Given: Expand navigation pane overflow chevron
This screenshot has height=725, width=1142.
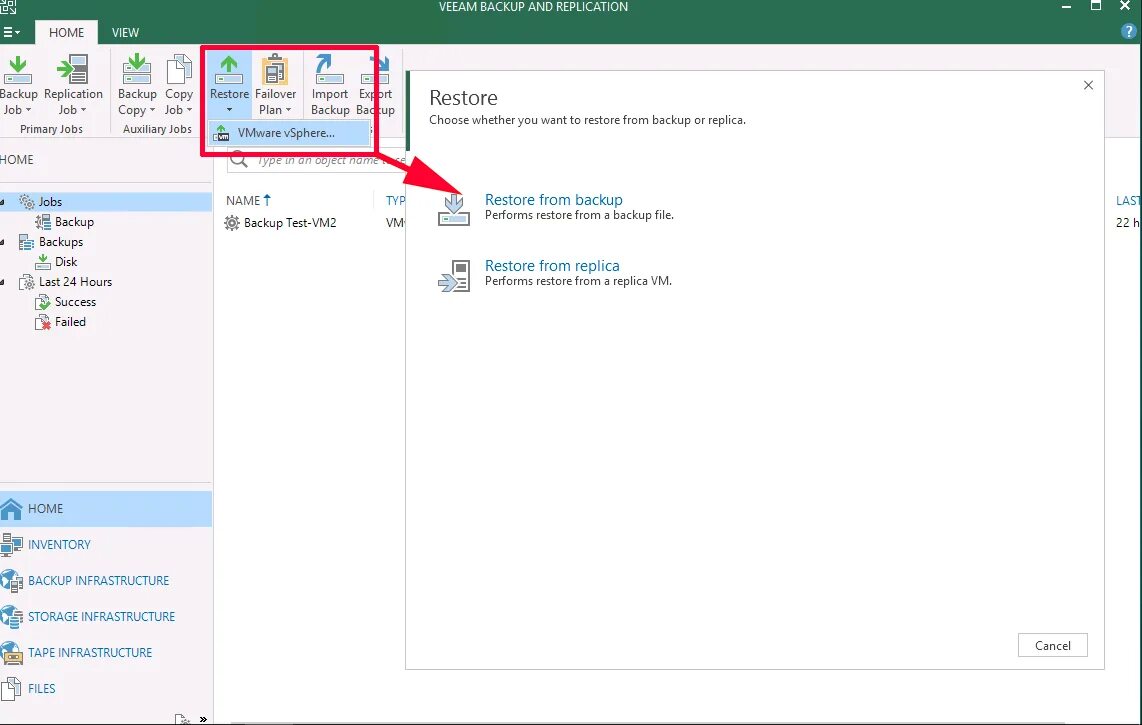Looking at the screenshot, I should click(203, 719).
